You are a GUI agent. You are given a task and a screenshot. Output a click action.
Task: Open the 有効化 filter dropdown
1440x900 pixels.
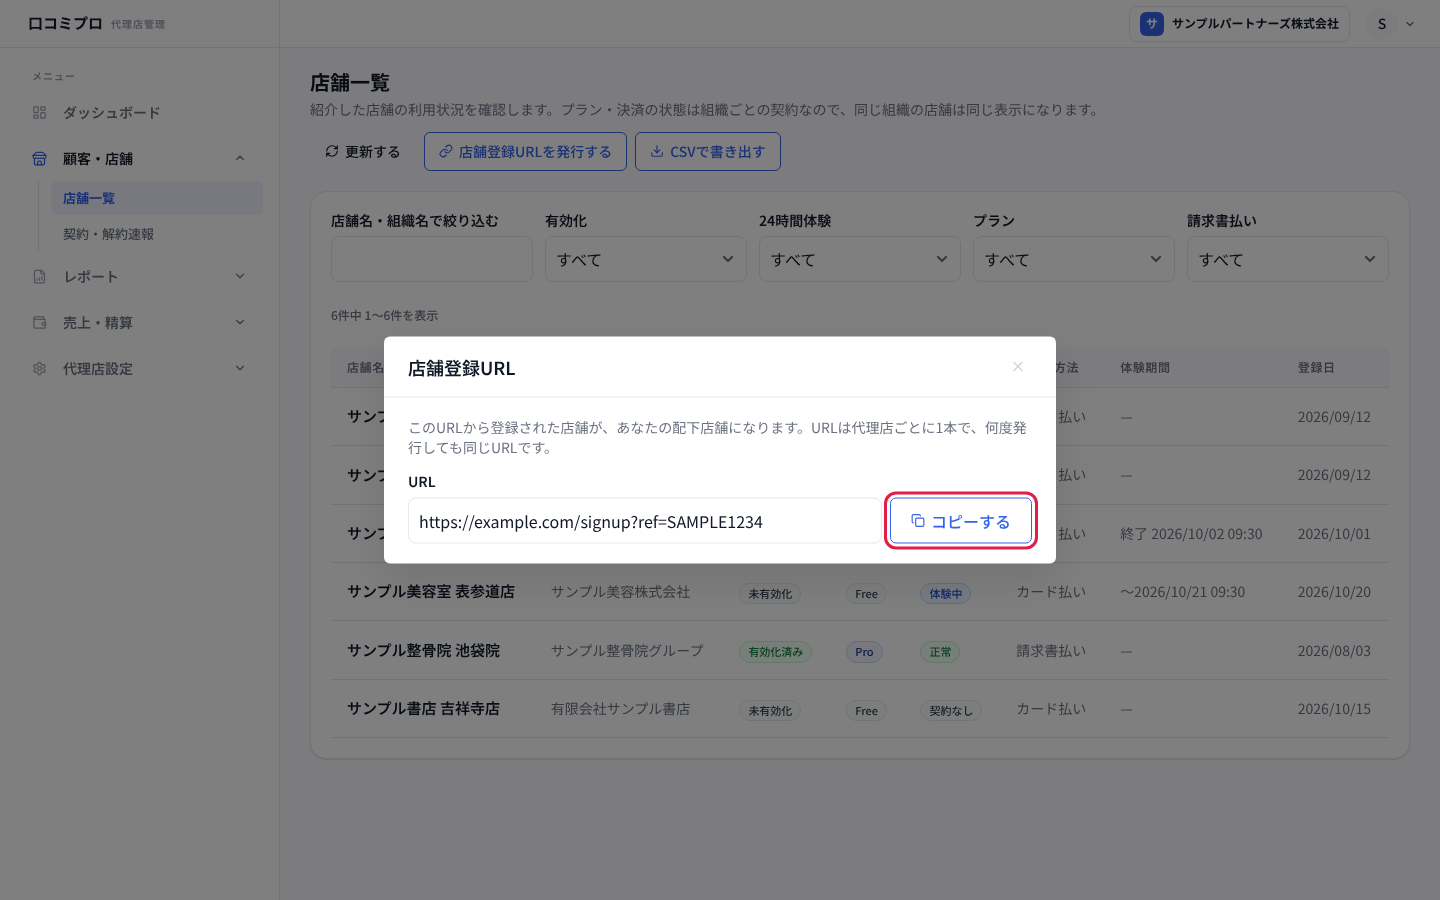646,259
